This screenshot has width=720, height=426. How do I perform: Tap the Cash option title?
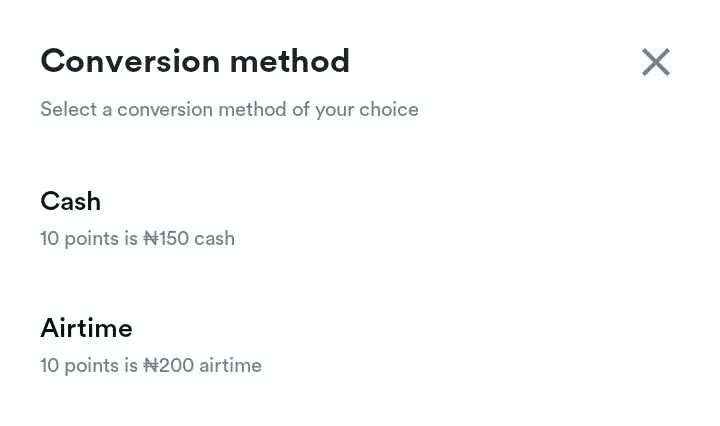coord(71,202)
